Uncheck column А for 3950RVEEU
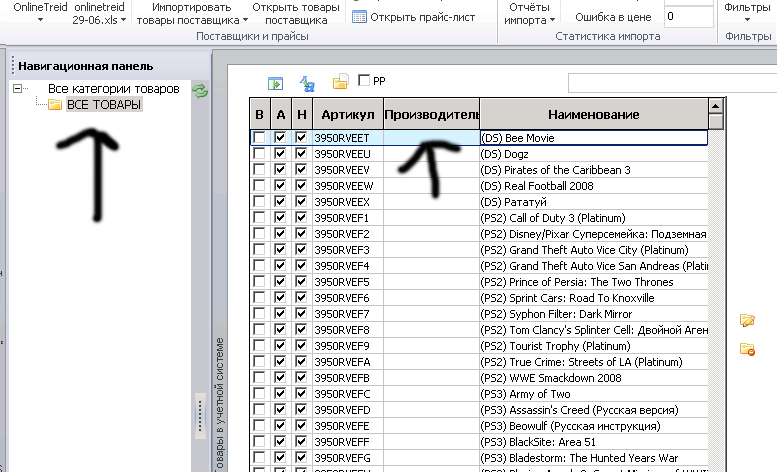Screen dimensions: 777x472 [280, 154]
